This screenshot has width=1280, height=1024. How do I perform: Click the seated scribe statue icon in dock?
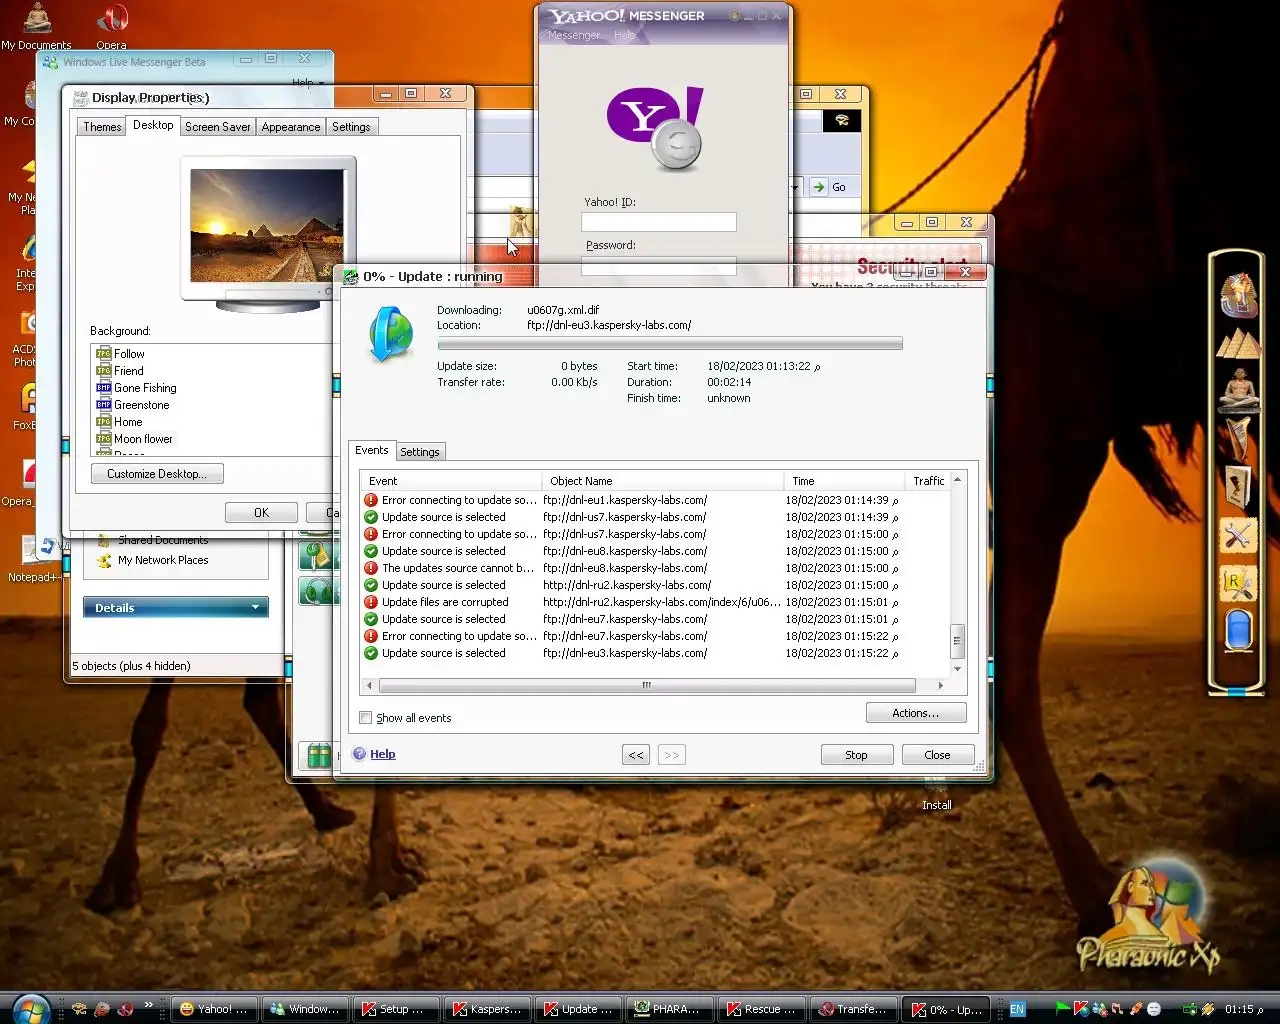click(1238, 391)
